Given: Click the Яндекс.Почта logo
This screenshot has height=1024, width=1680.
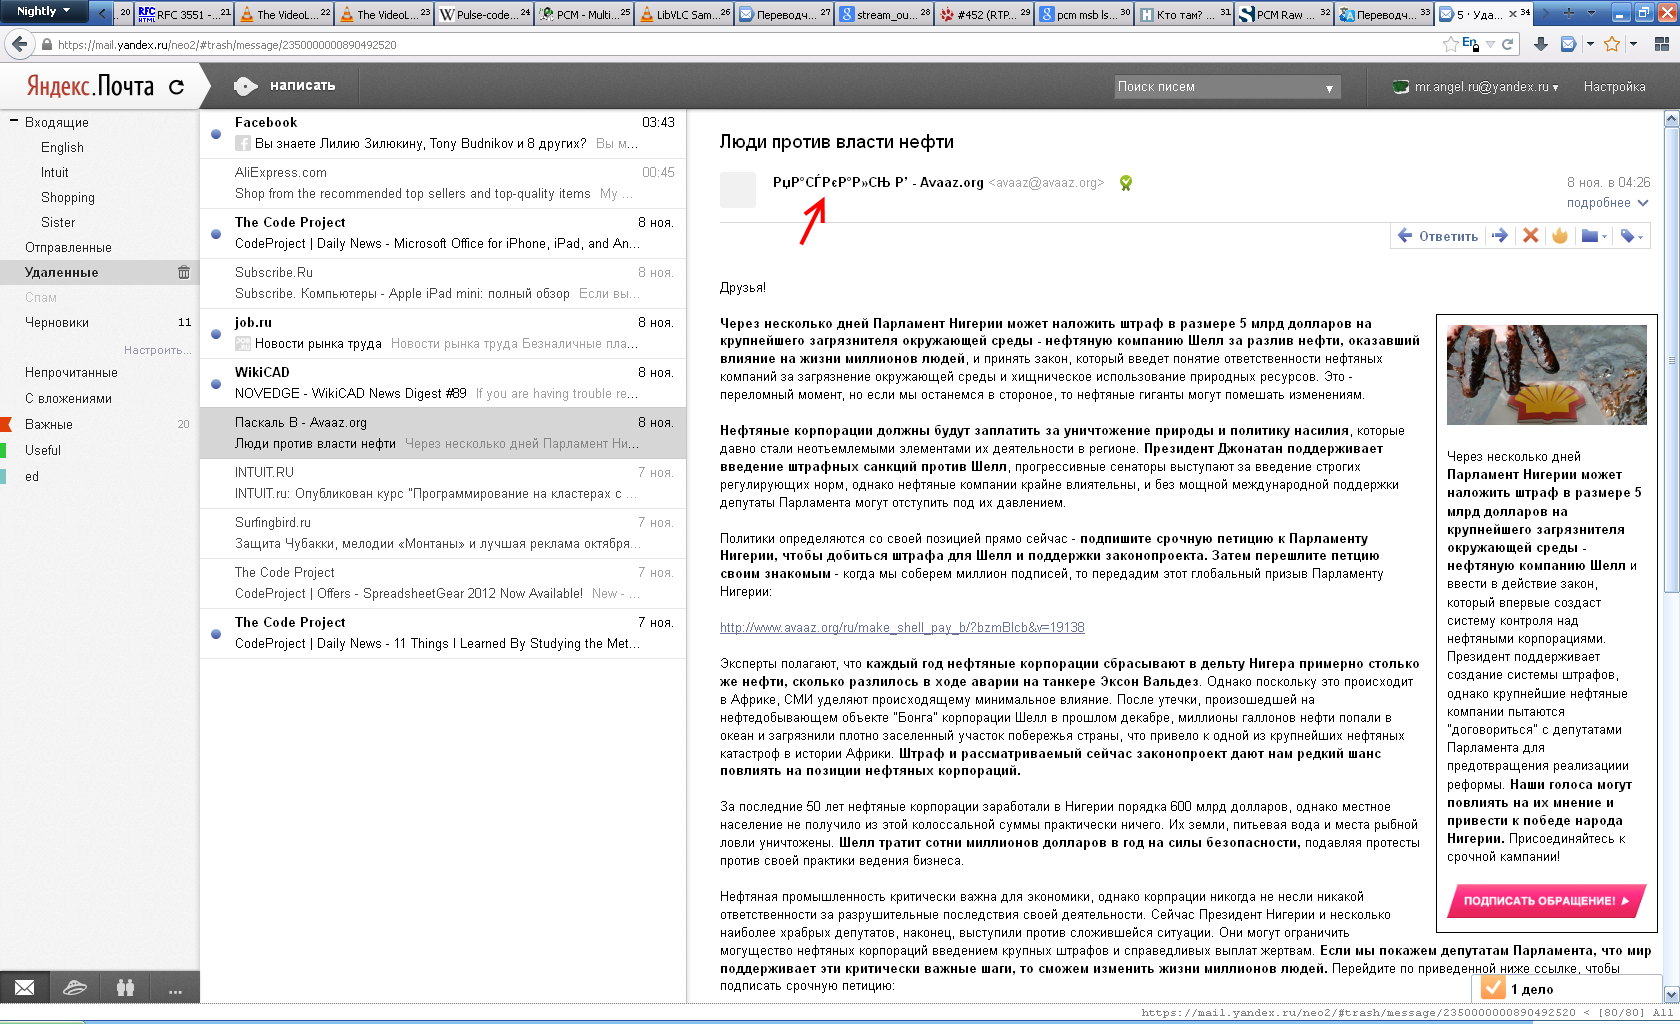Looking at the screenshot, I should pos(91,87).
